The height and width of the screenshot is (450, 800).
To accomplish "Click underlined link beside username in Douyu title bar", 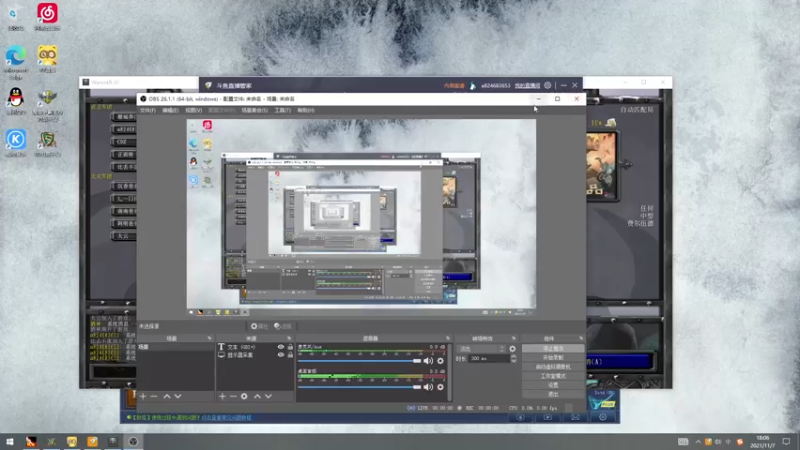I will point(527,86).
